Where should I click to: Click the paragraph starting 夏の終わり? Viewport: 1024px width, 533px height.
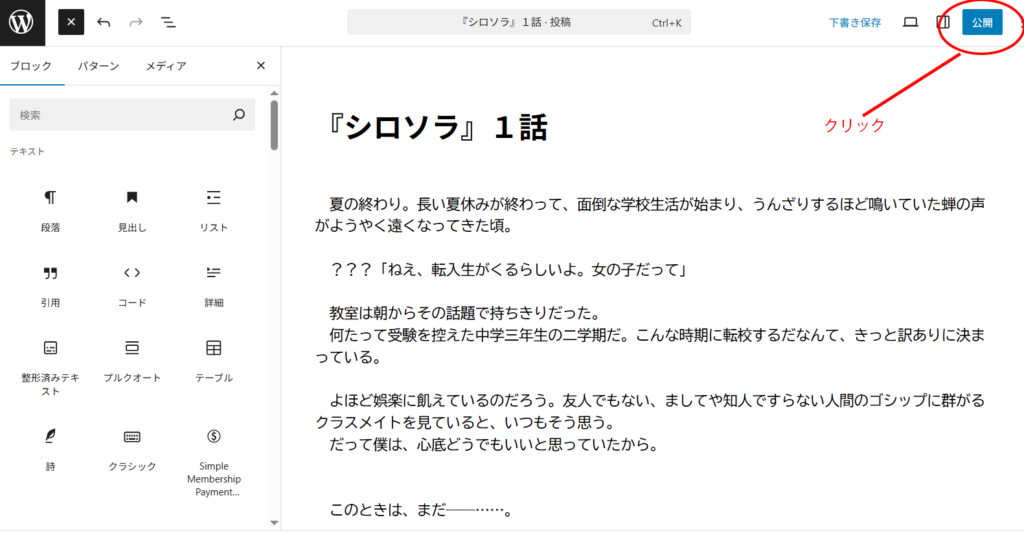coord(650,215)
